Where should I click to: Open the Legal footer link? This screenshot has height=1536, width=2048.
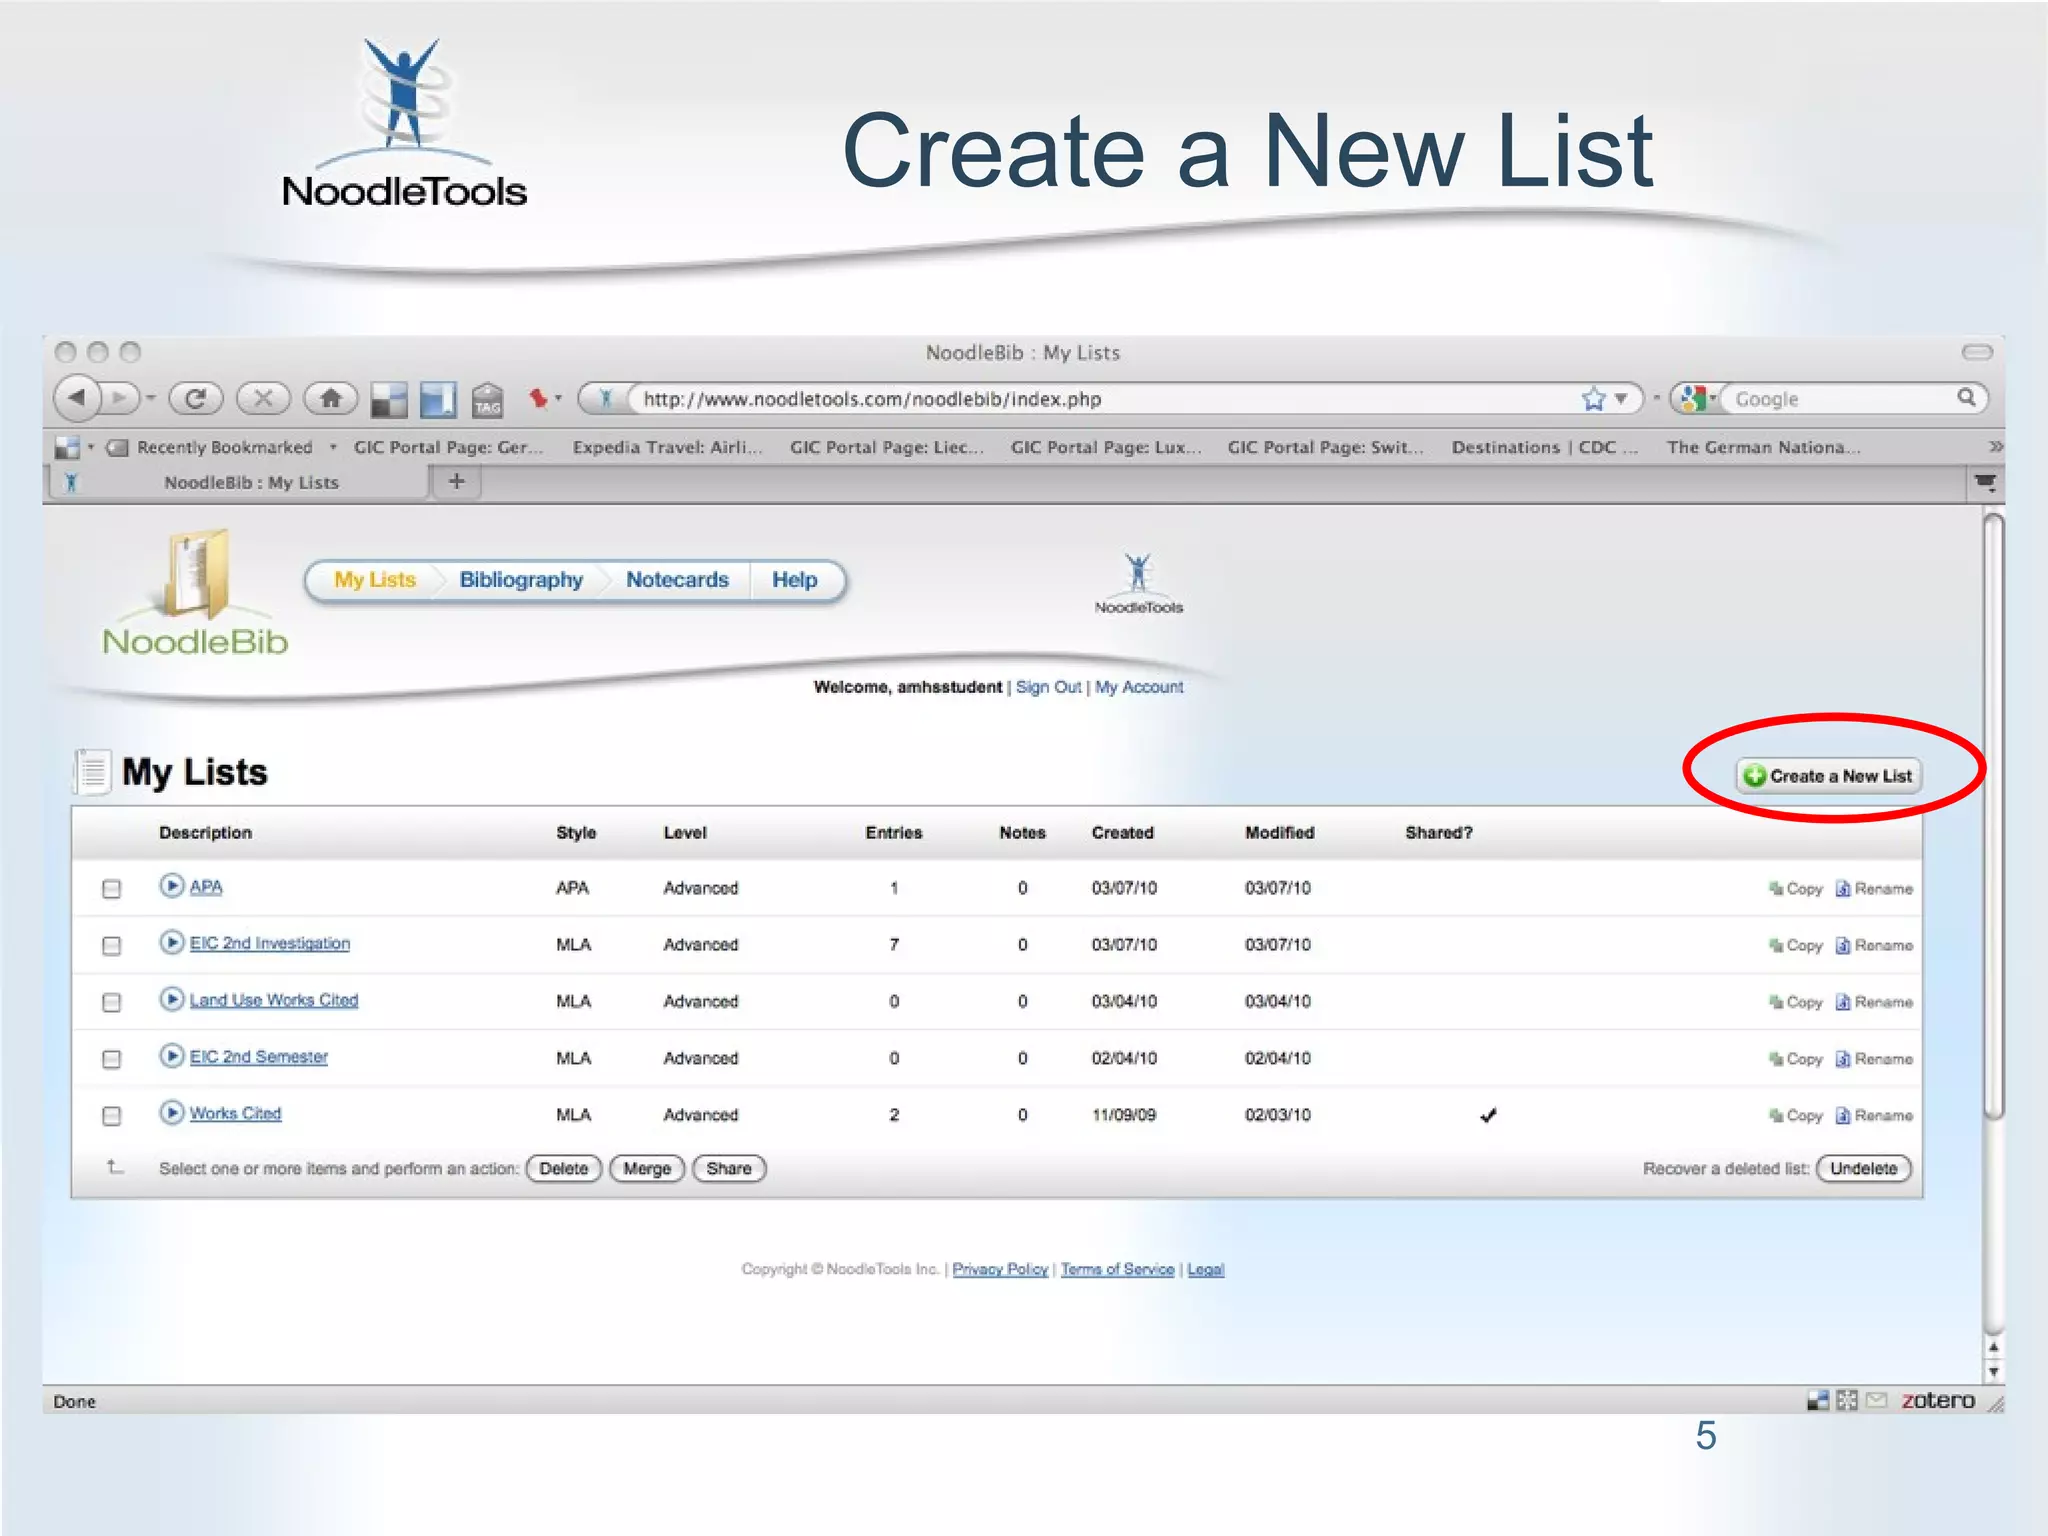coord(1205,1269)
